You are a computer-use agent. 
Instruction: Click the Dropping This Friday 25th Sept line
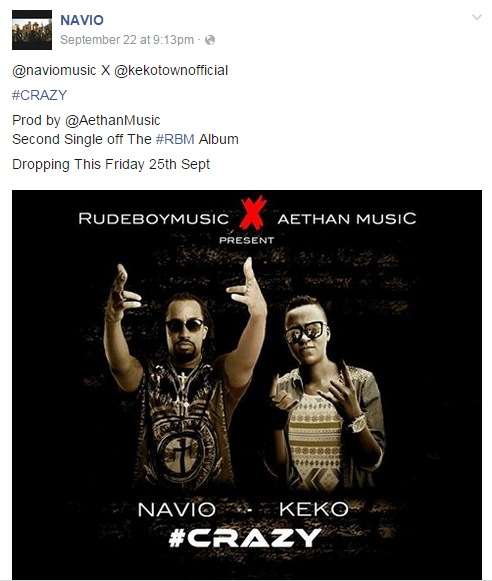click(x=111, y=165)
